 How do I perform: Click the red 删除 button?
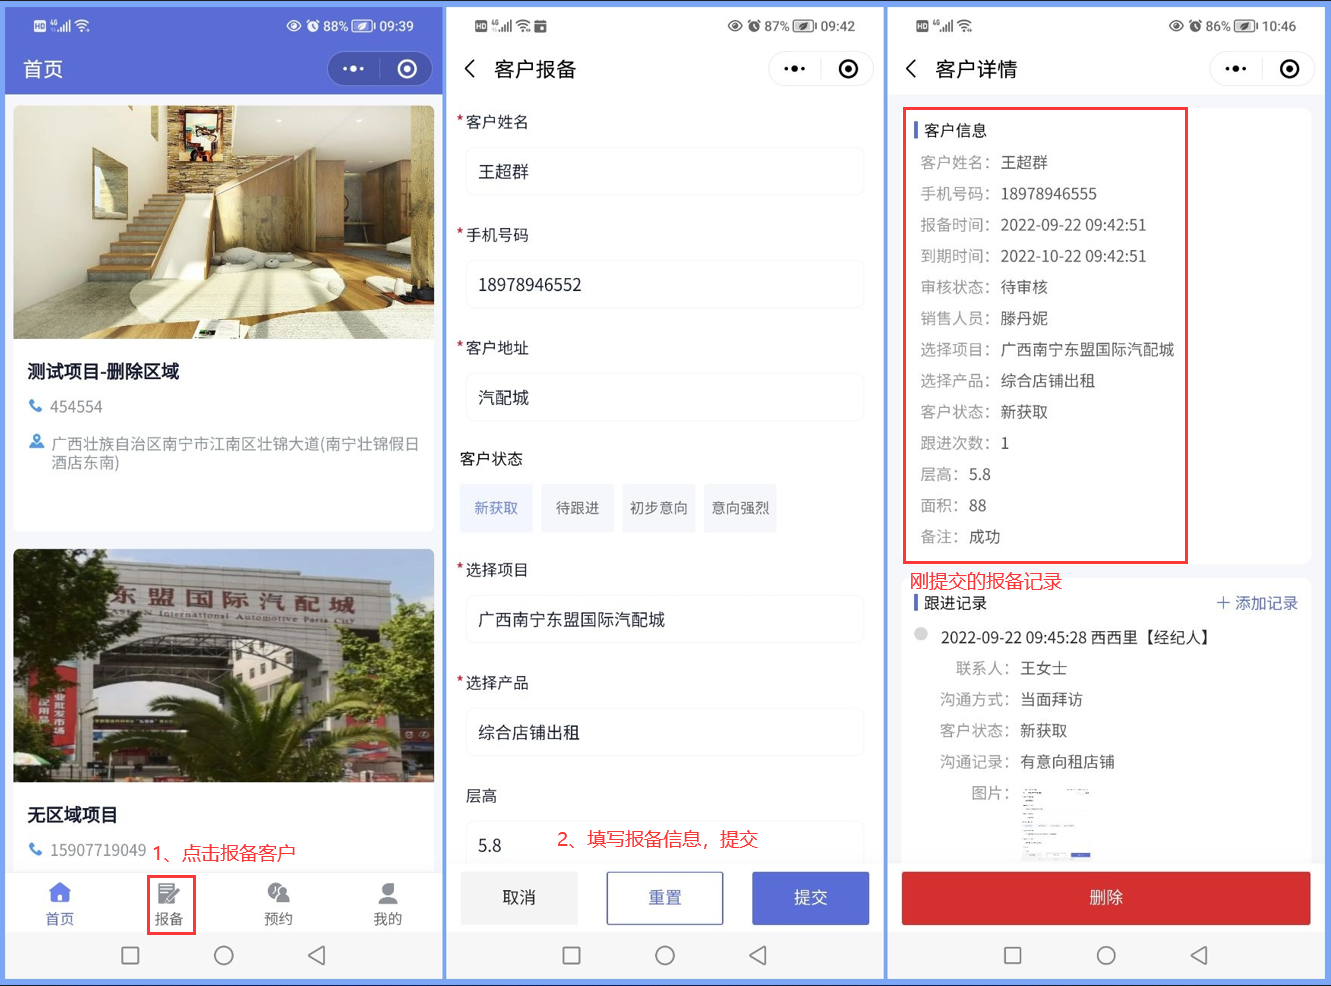click(1106, 898)
